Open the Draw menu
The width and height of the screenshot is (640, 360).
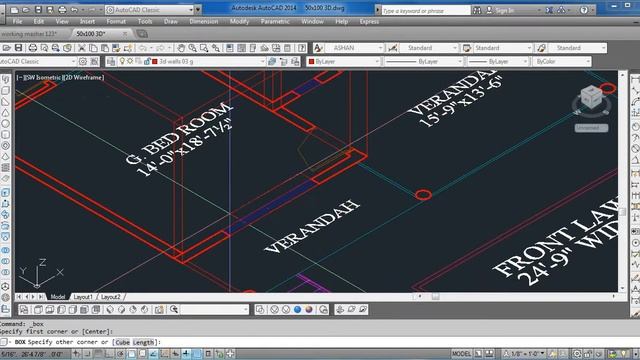(171, 22)
